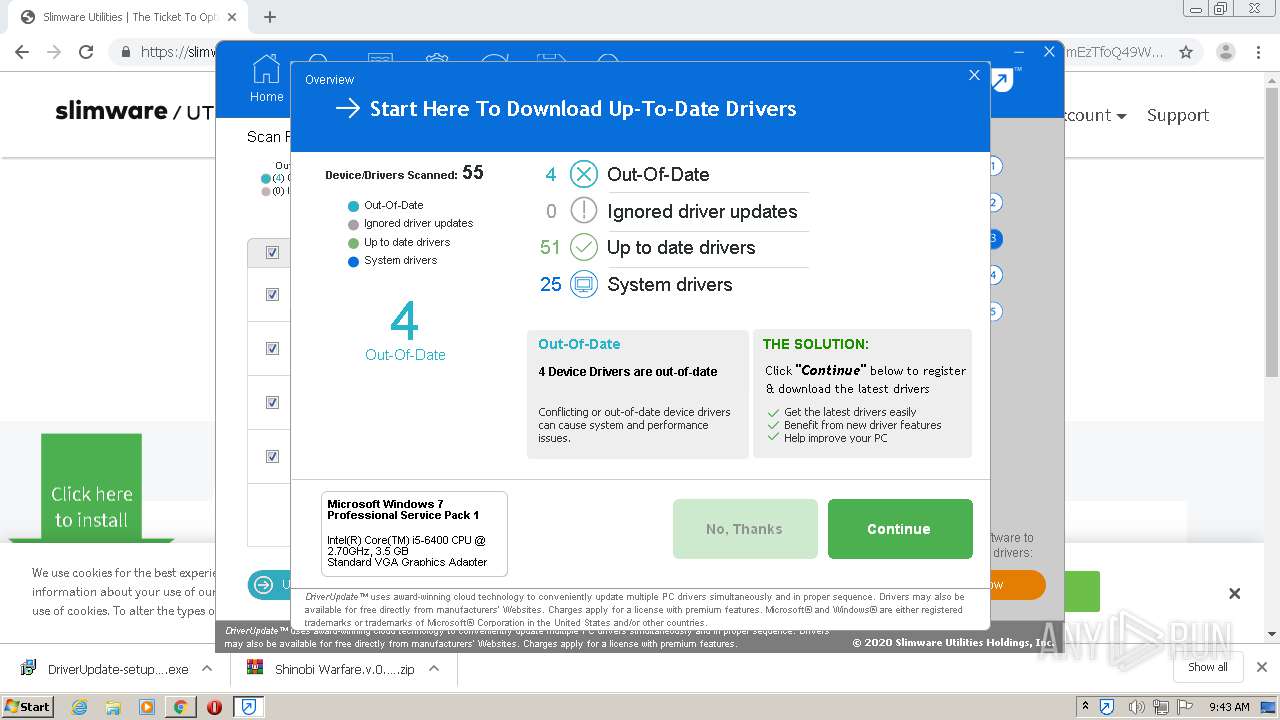Image resolution: width=1280 pixels, height=720 pixels.
Task: Expand DriverUpdate-setup.exe download options
Action: 207,668
